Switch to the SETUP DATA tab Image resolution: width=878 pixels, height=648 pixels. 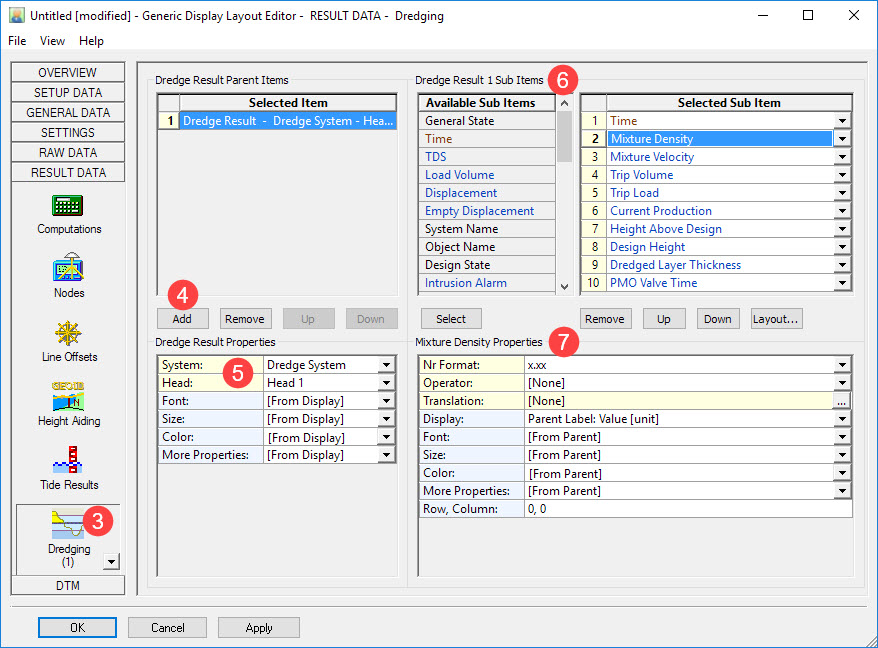(x=68, y=93)
